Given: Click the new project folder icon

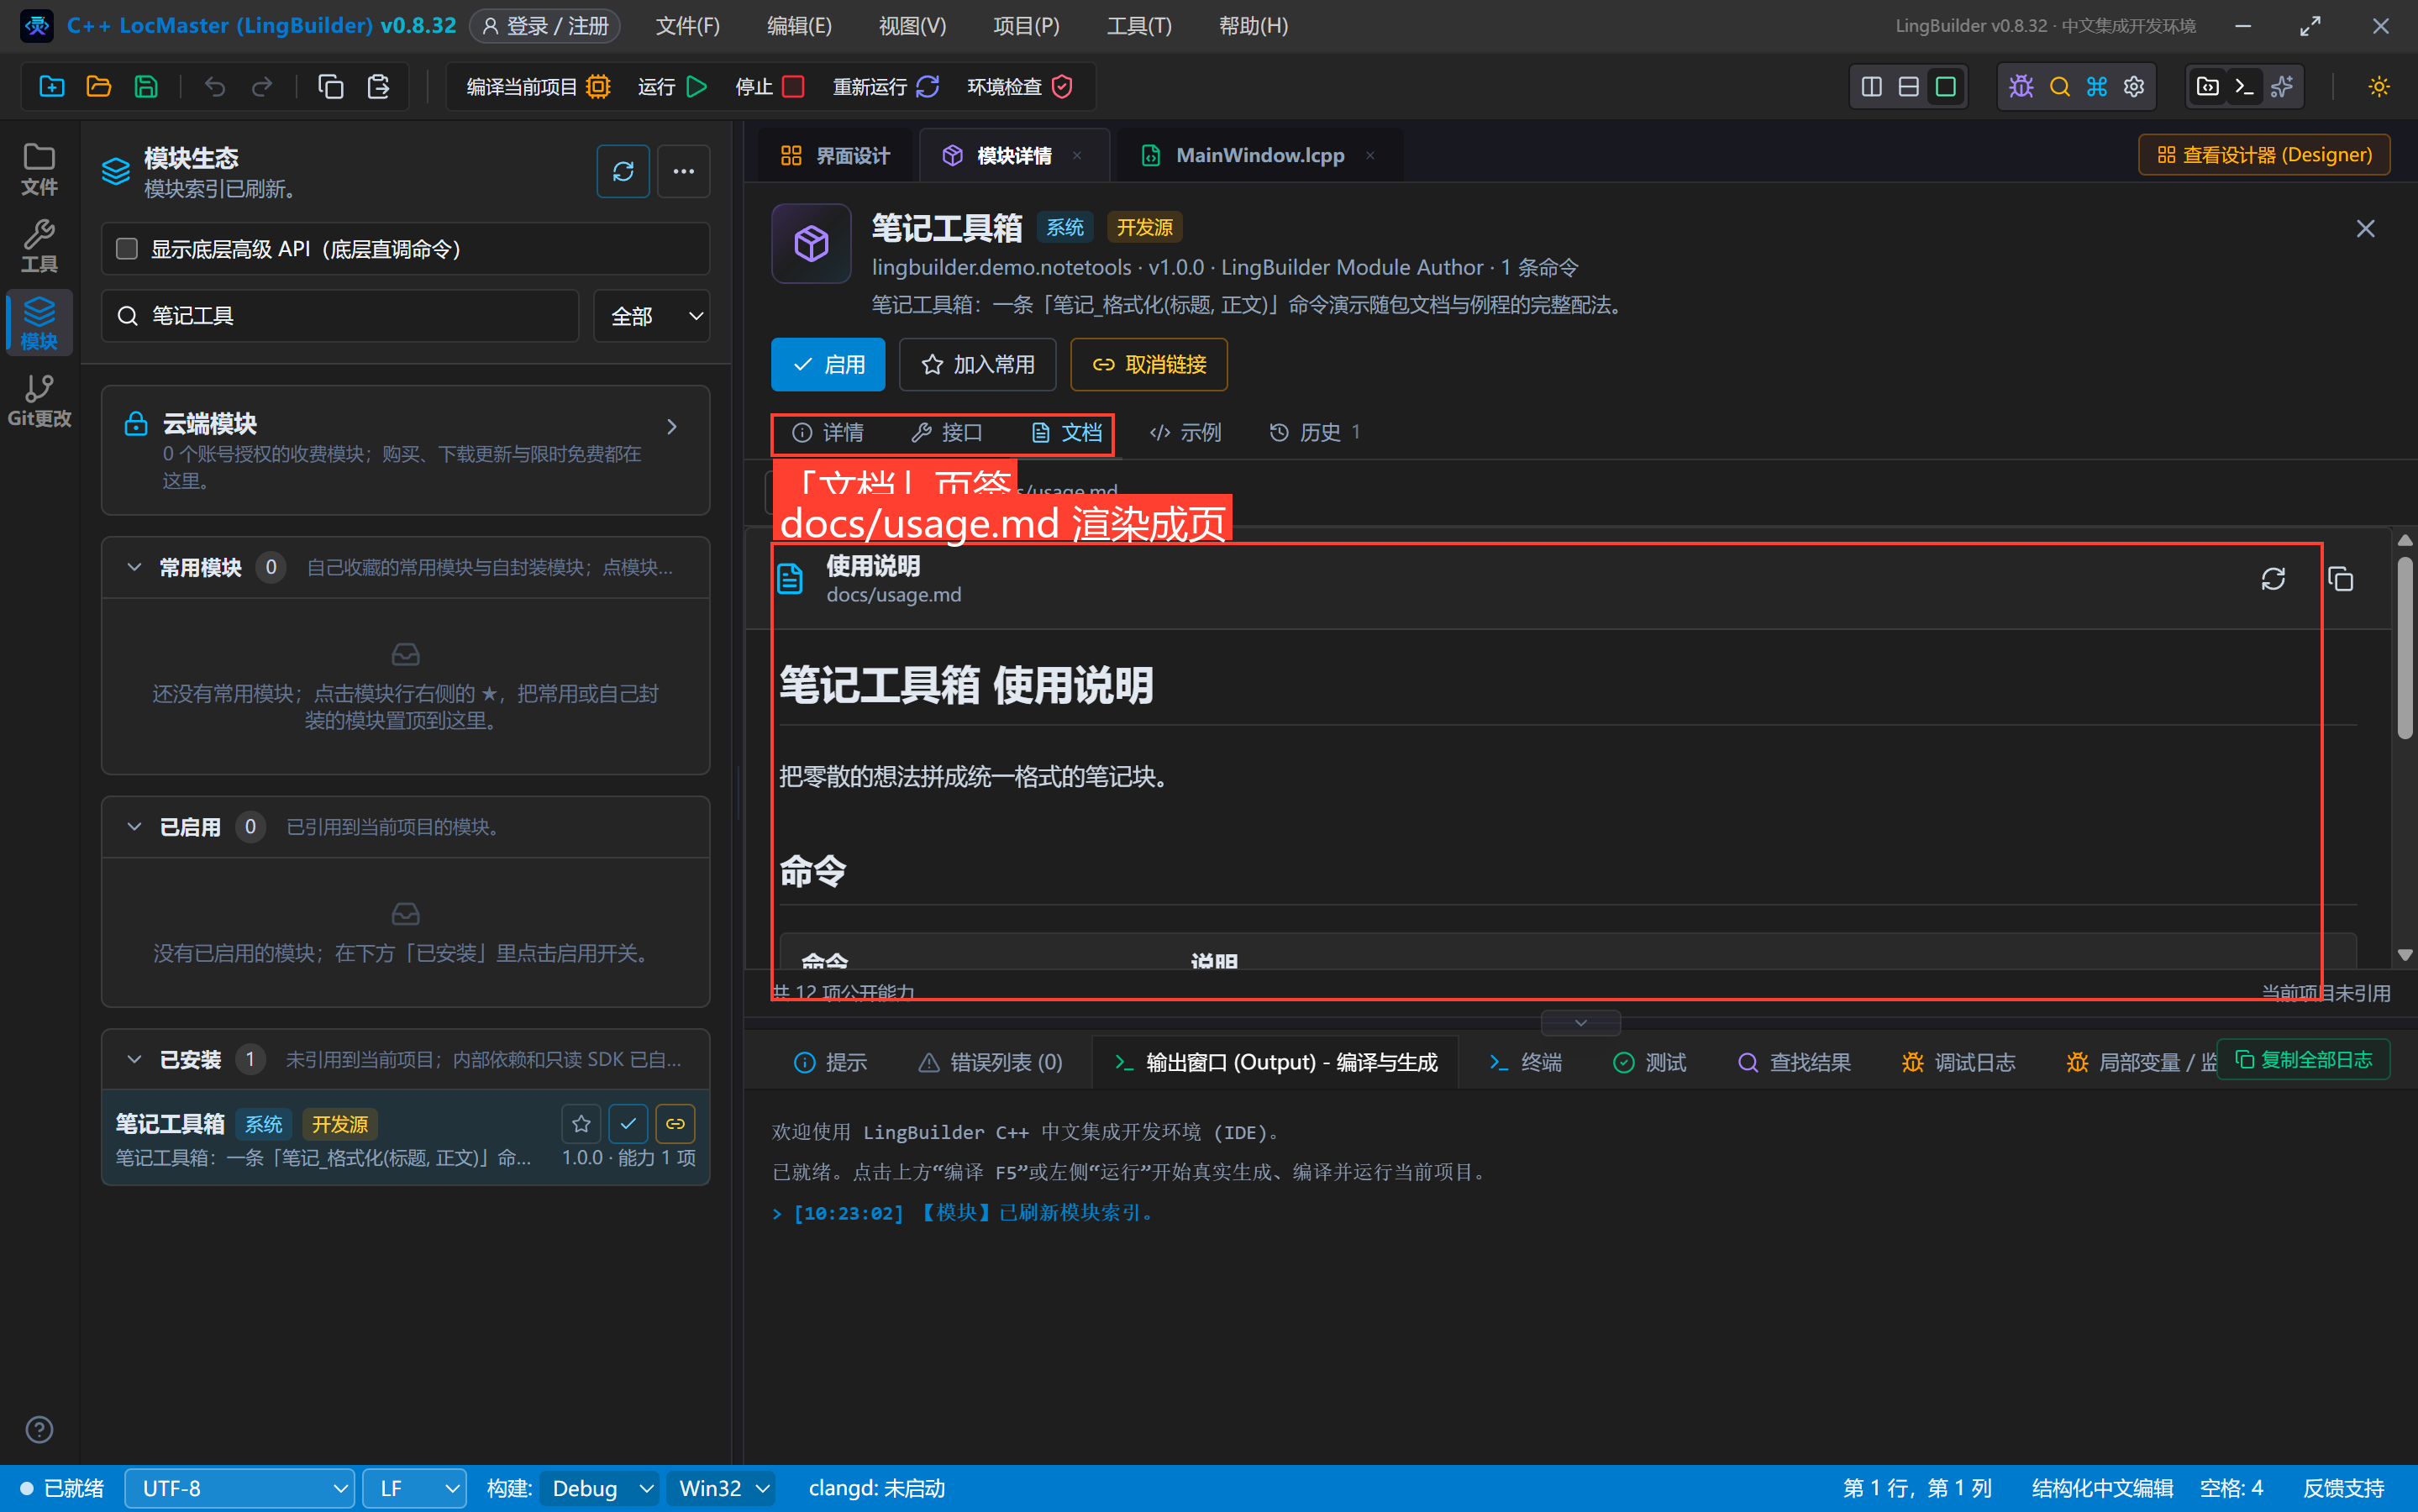Looking at the screenshot, I should coord(52,87).
